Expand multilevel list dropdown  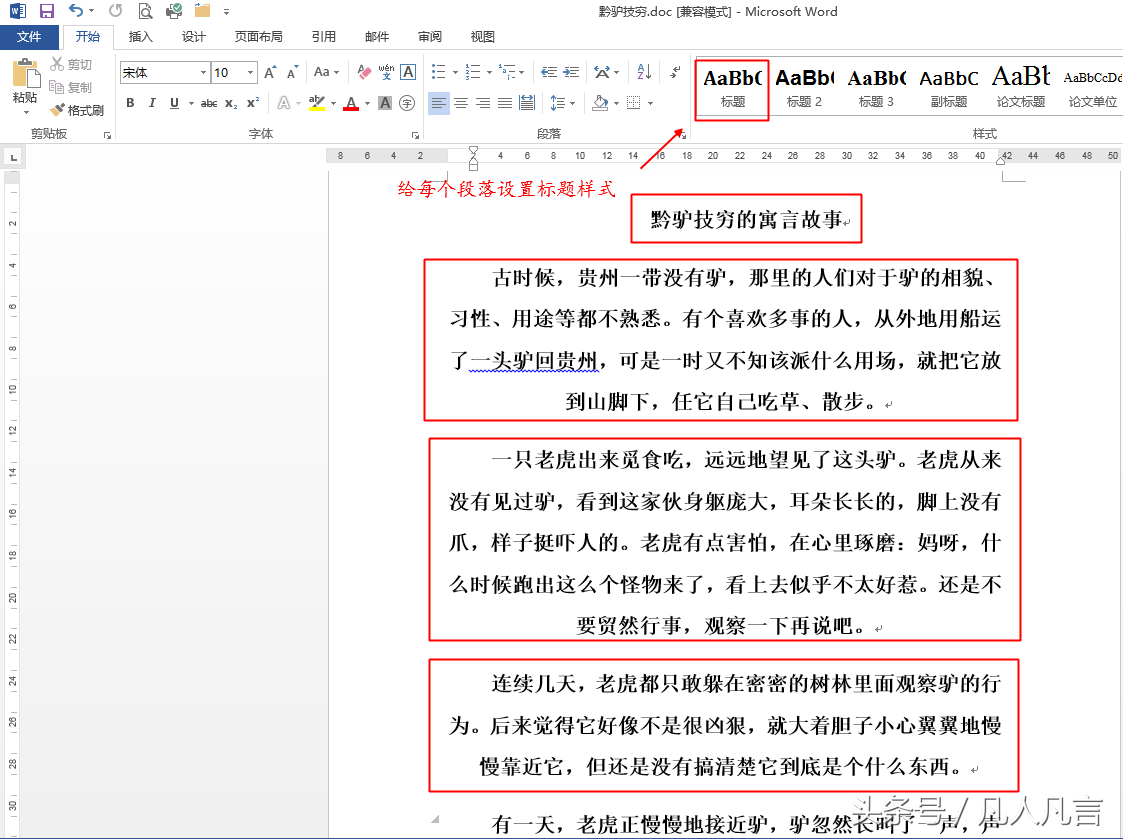point(522,72)
